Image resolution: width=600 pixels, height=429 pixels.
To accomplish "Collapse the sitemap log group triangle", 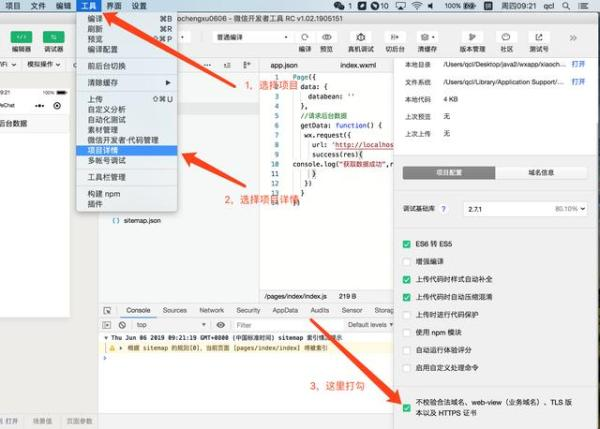I will tap(106, 338).
